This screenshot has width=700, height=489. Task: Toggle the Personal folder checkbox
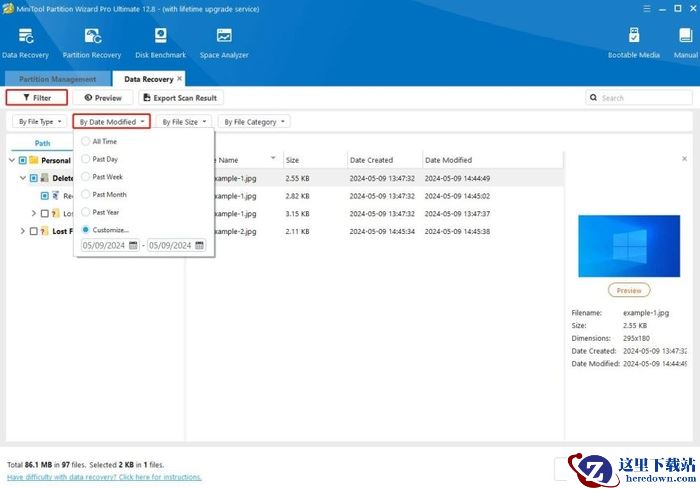pyautogui.click(x=23, y=160)
